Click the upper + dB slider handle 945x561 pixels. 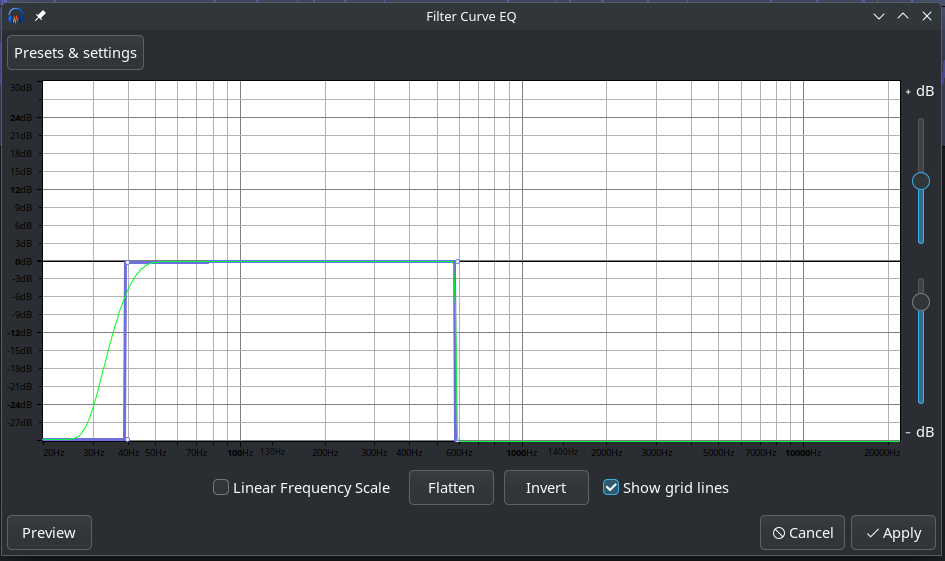pos(921,181)
